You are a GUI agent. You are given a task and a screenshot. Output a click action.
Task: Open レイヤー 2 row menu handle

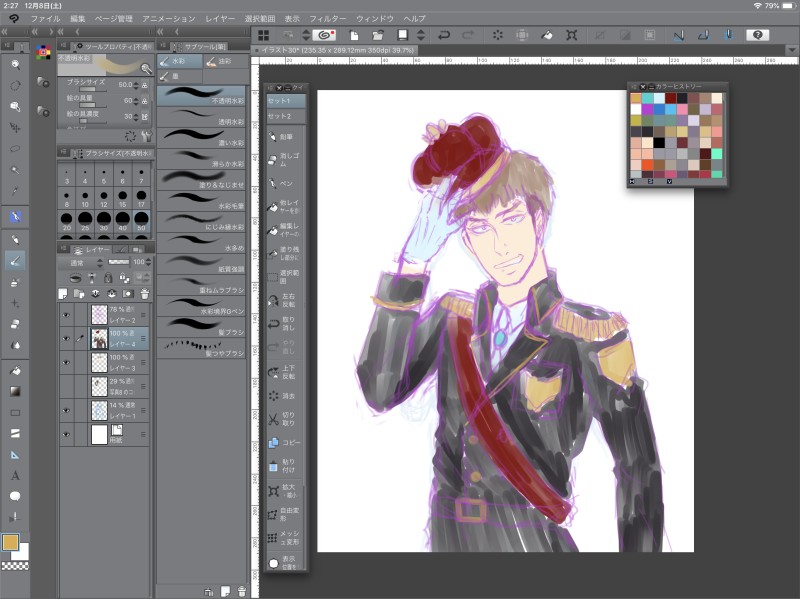click(143, 315)
